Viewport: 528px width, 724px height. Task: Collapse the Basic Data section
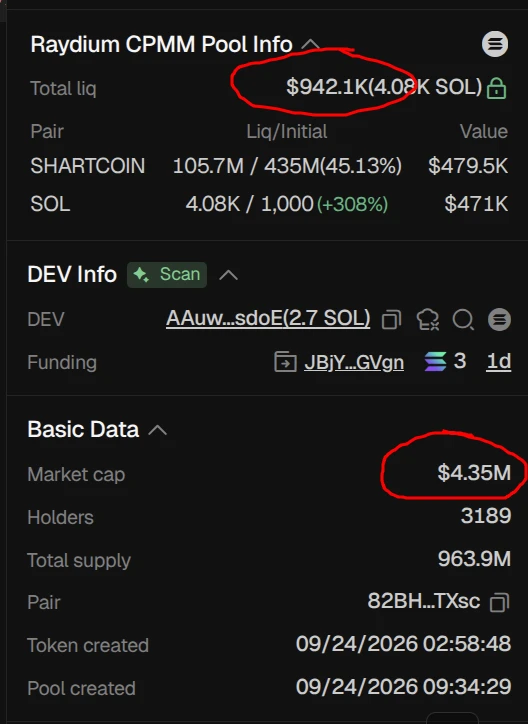tap(157, 430)
